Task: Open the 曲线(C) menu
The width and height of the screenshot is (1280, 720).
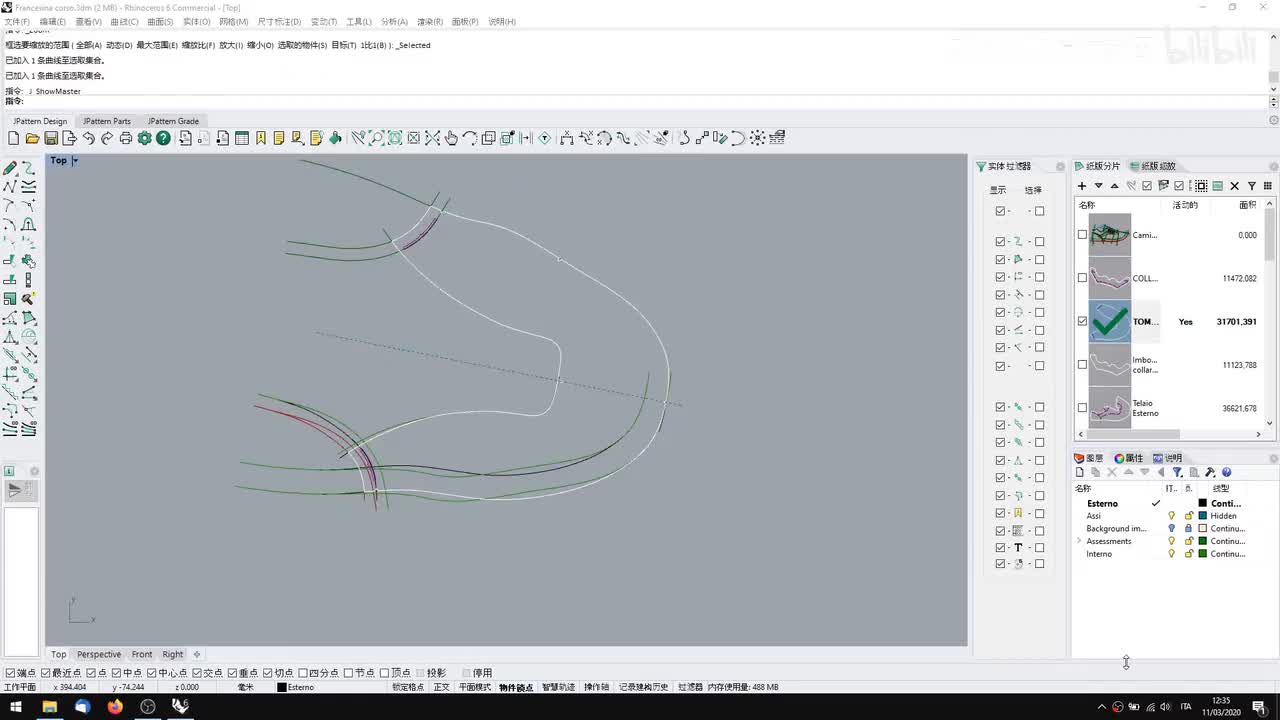Action: click(124, 21)
